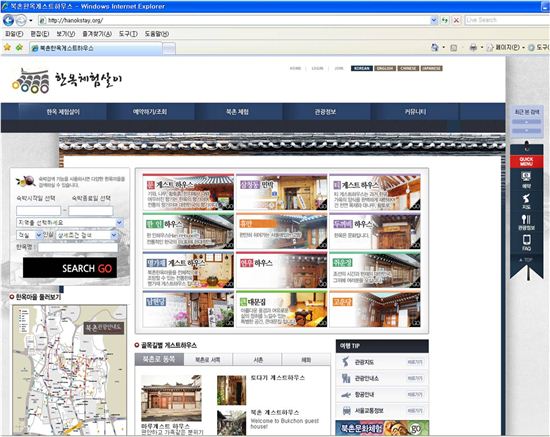Select the 북촌 체험 navigation tab

[x=237, y=112]
